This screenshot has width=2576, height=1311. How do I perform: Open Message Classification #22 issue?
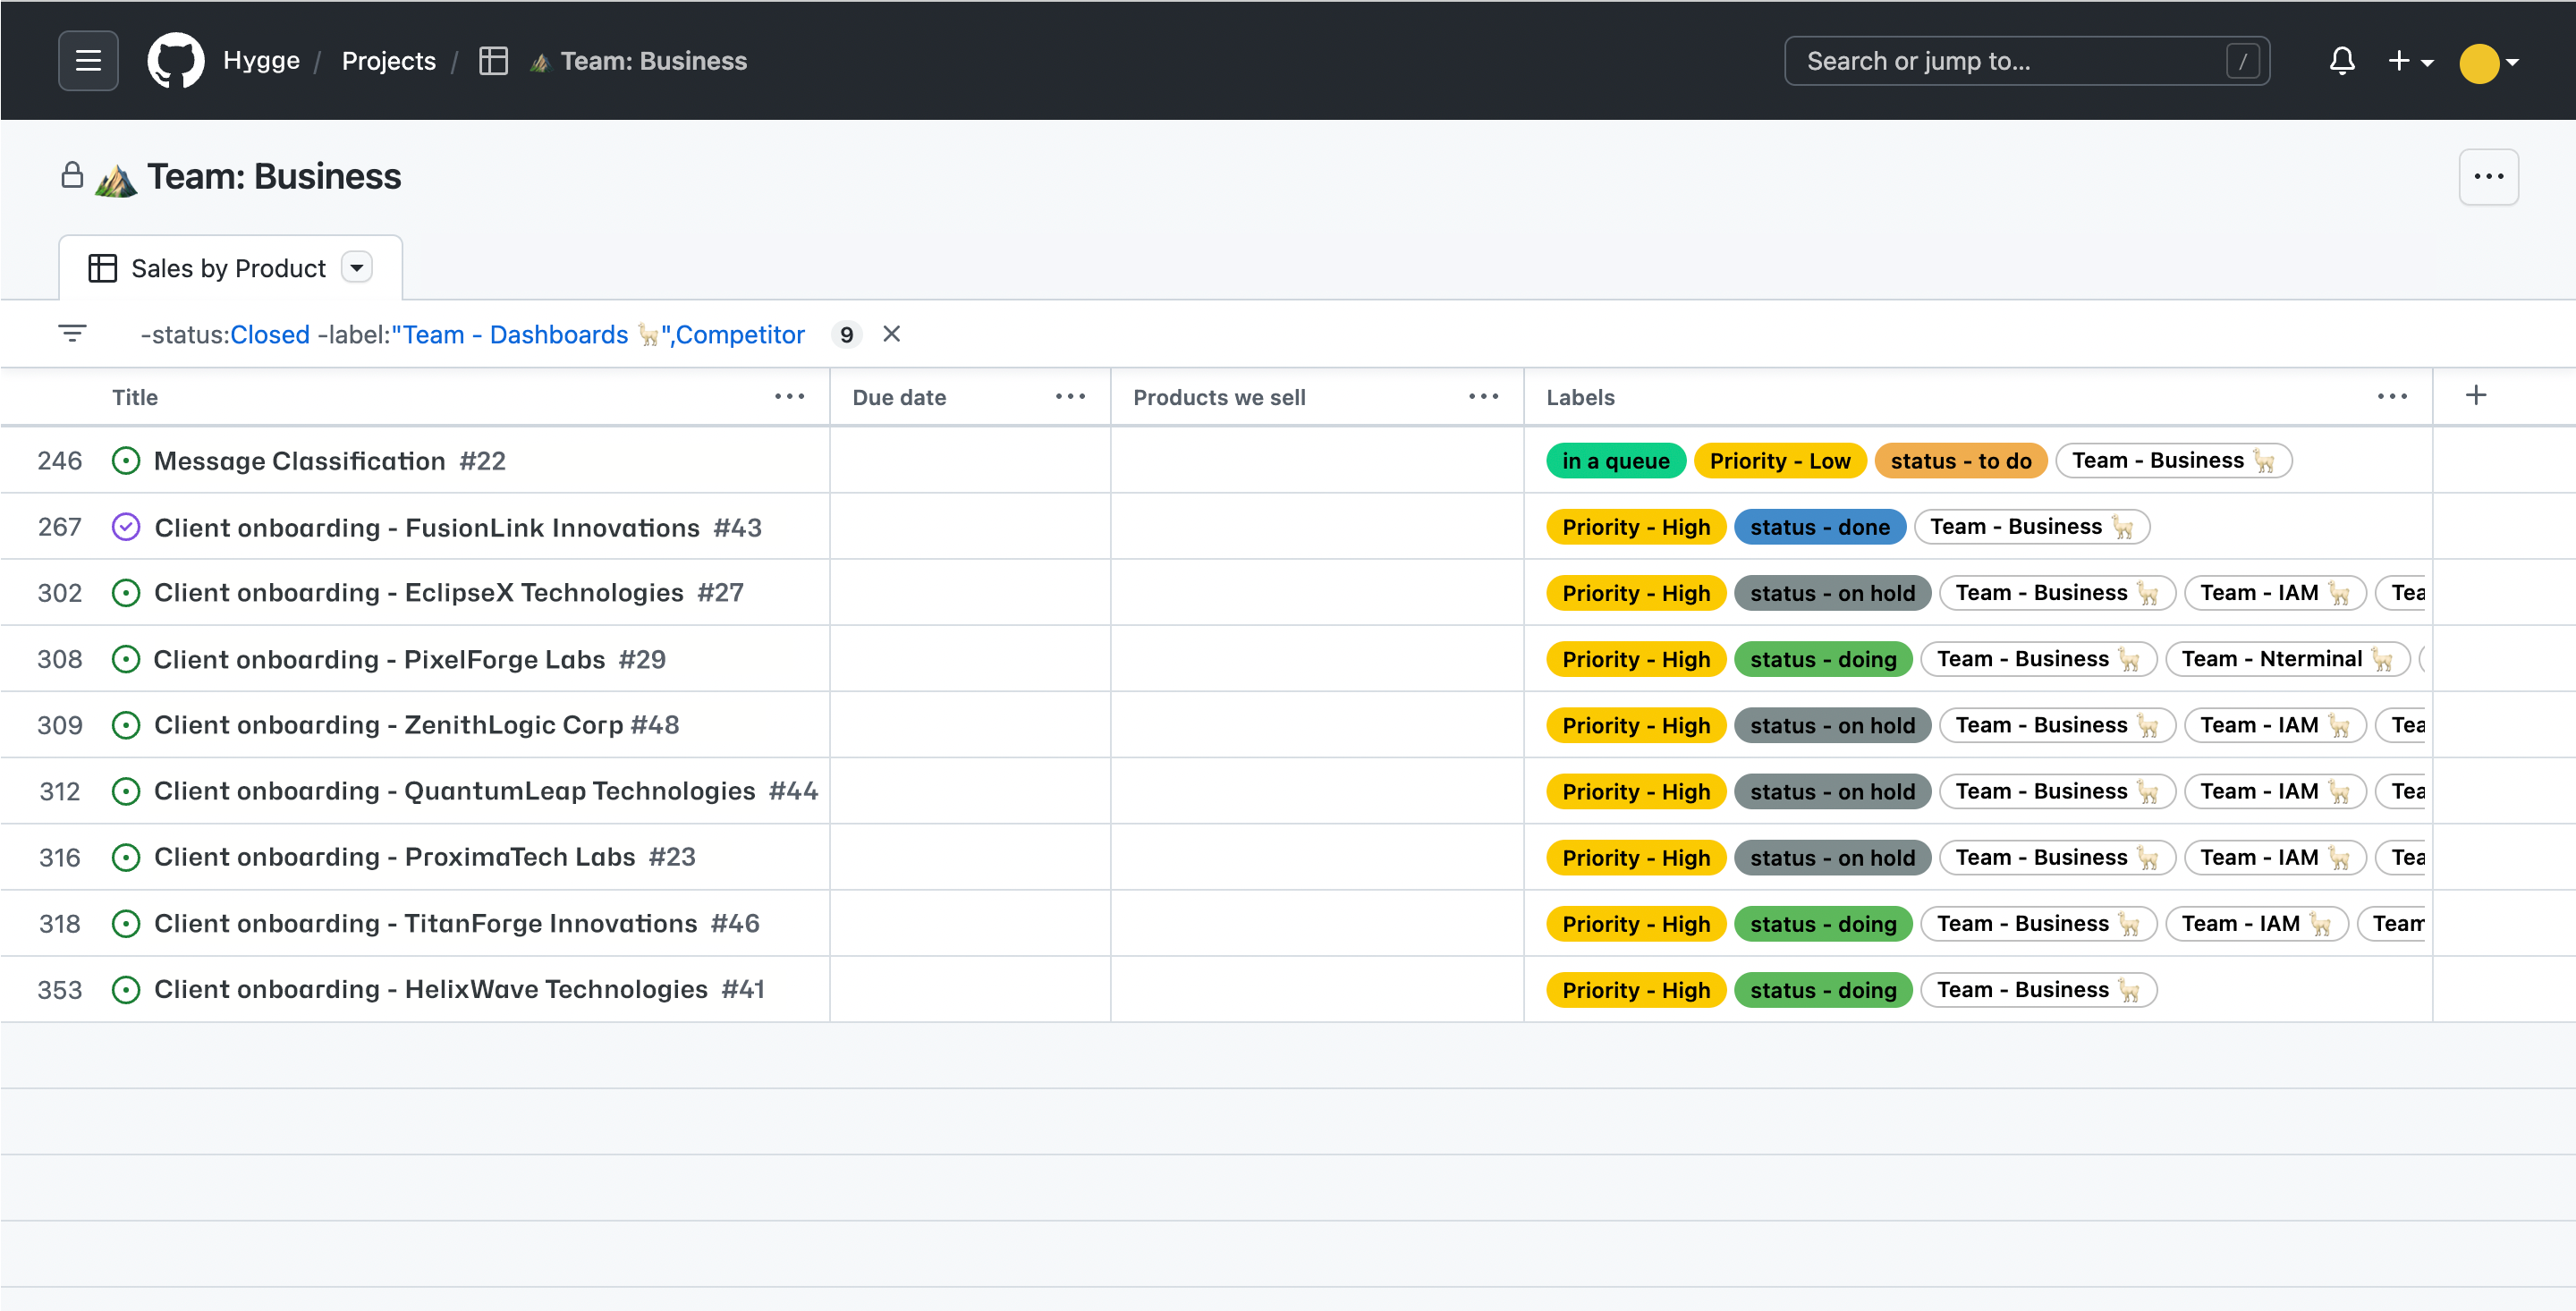330,461
